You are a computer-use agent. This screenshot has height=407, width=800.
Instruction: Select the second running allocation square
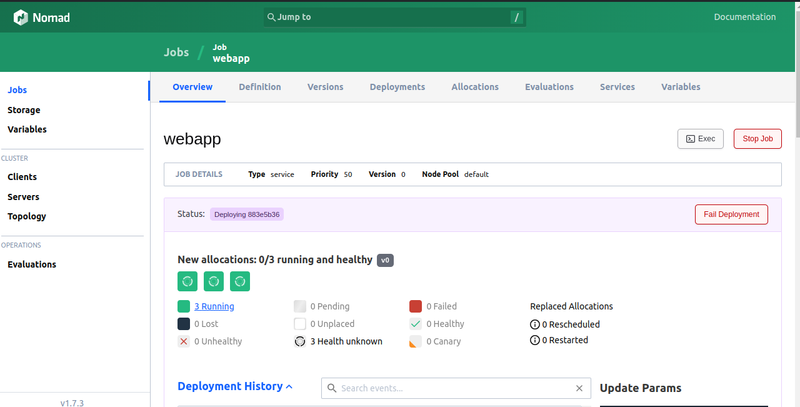[214, 281]
